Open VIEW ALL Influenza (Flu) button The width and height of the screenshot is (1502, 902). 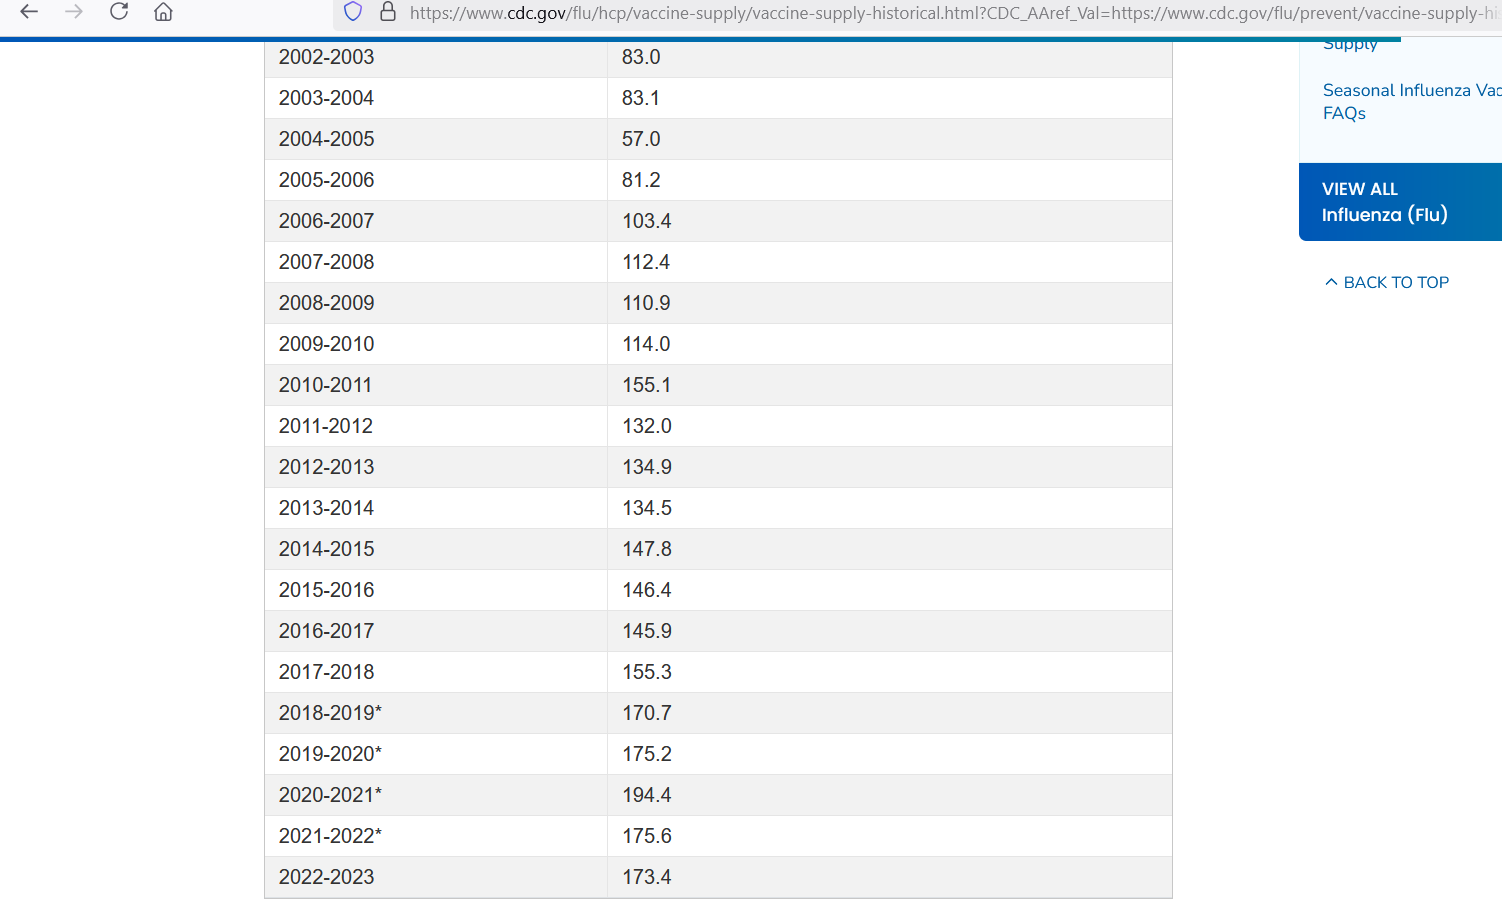1400,202
